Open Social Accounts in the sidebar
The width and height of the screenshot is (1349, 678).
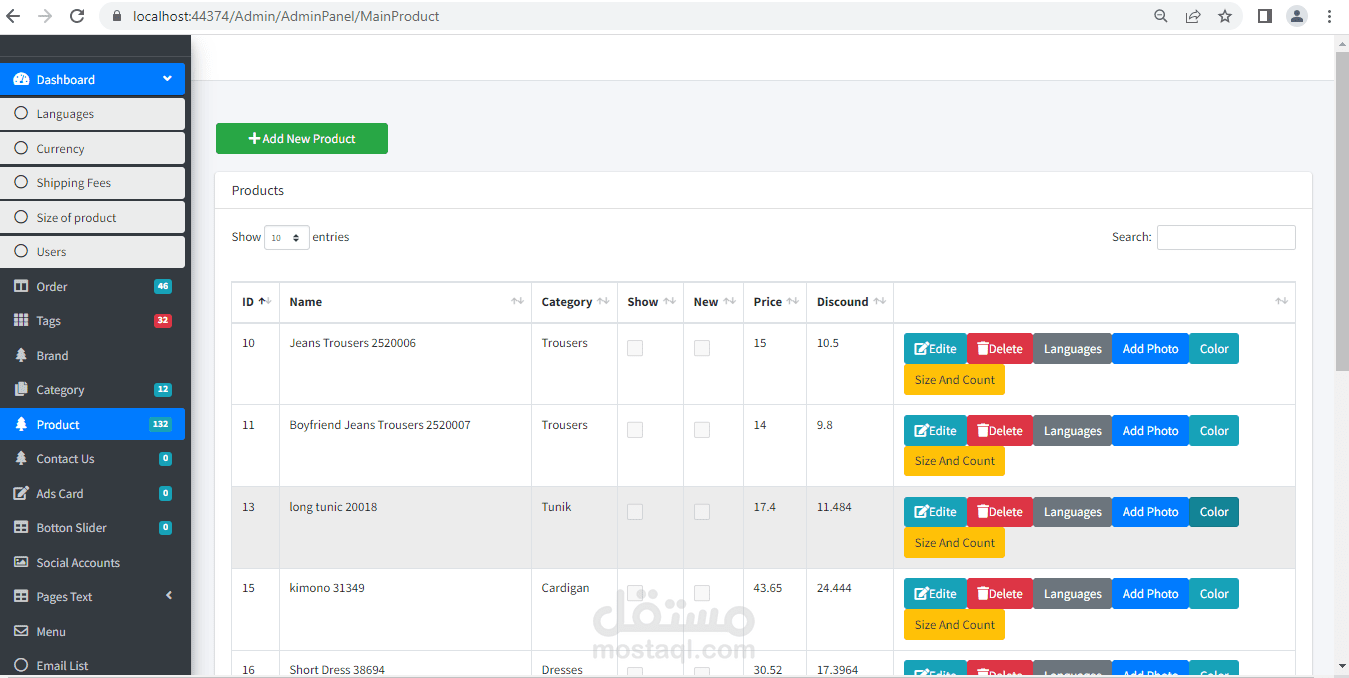[x=93, y=562]
